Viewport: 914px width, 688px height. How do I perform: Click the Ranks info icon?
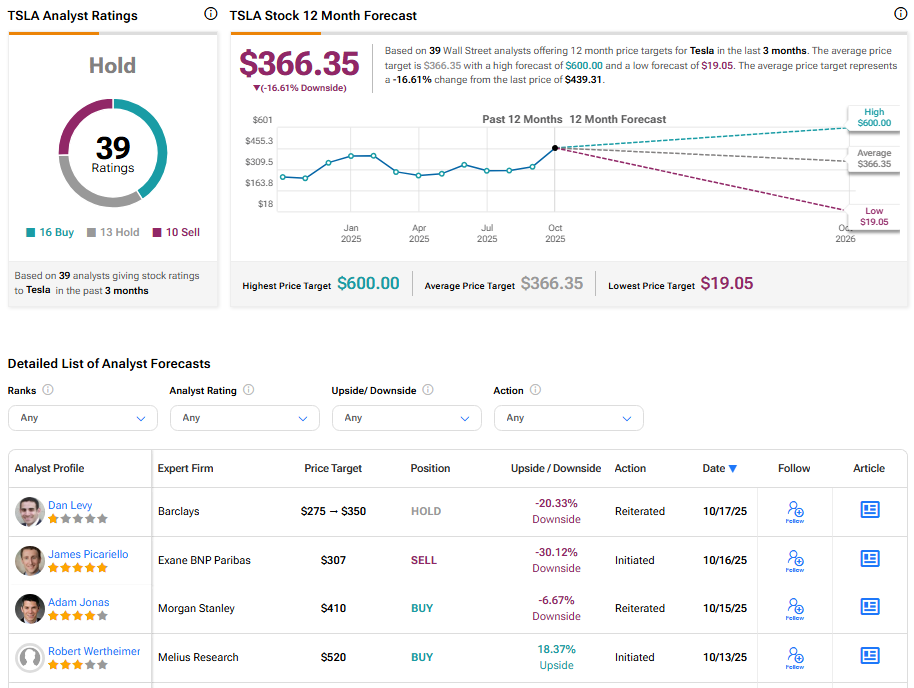pos(48,390)
